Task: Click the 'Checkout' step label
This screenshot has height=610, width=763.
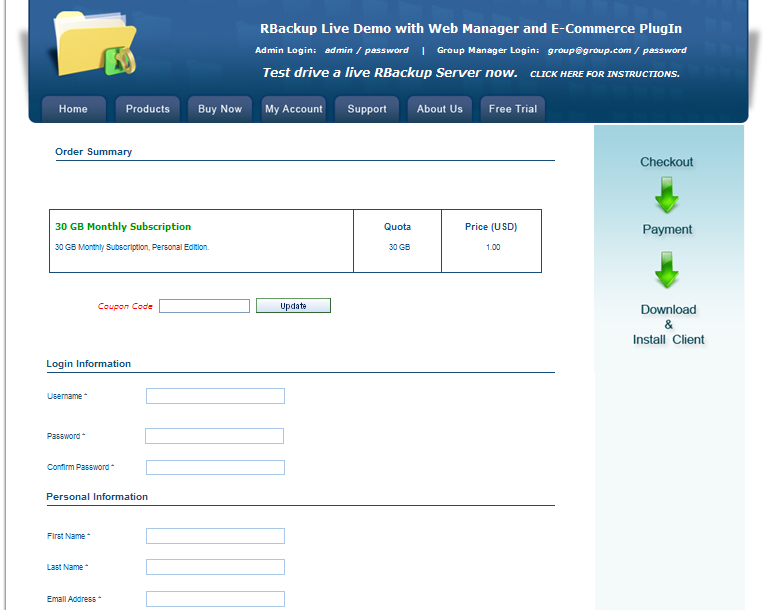Action: click(x=667, y=162)
